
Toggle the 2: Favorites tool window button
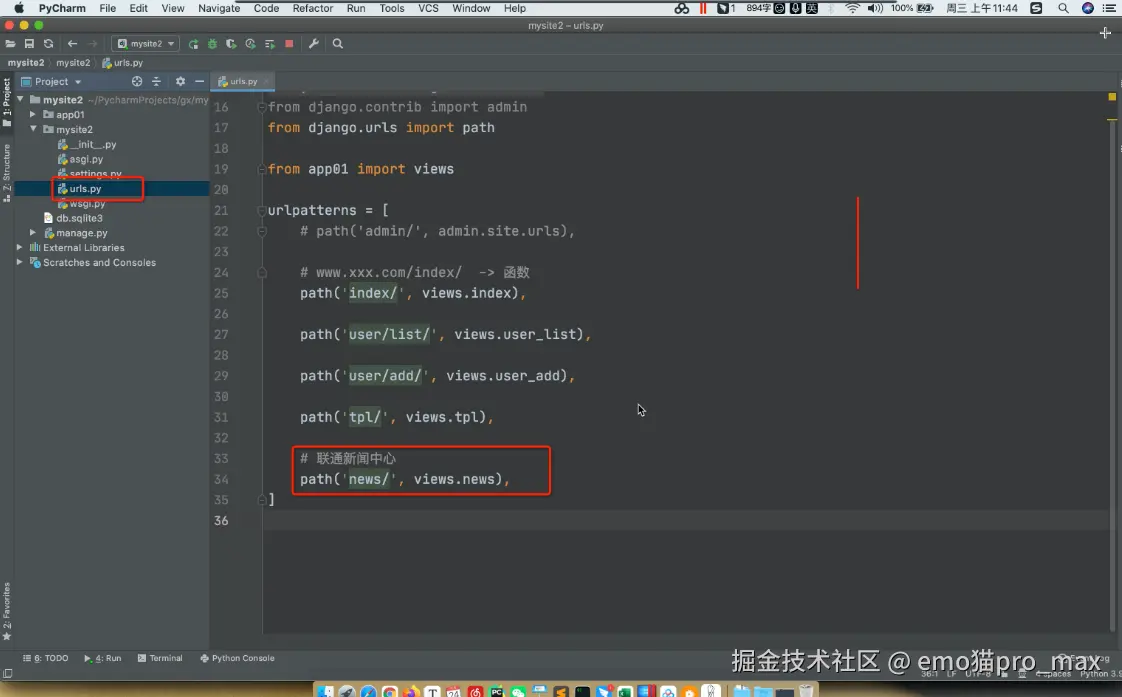[6, 611]
